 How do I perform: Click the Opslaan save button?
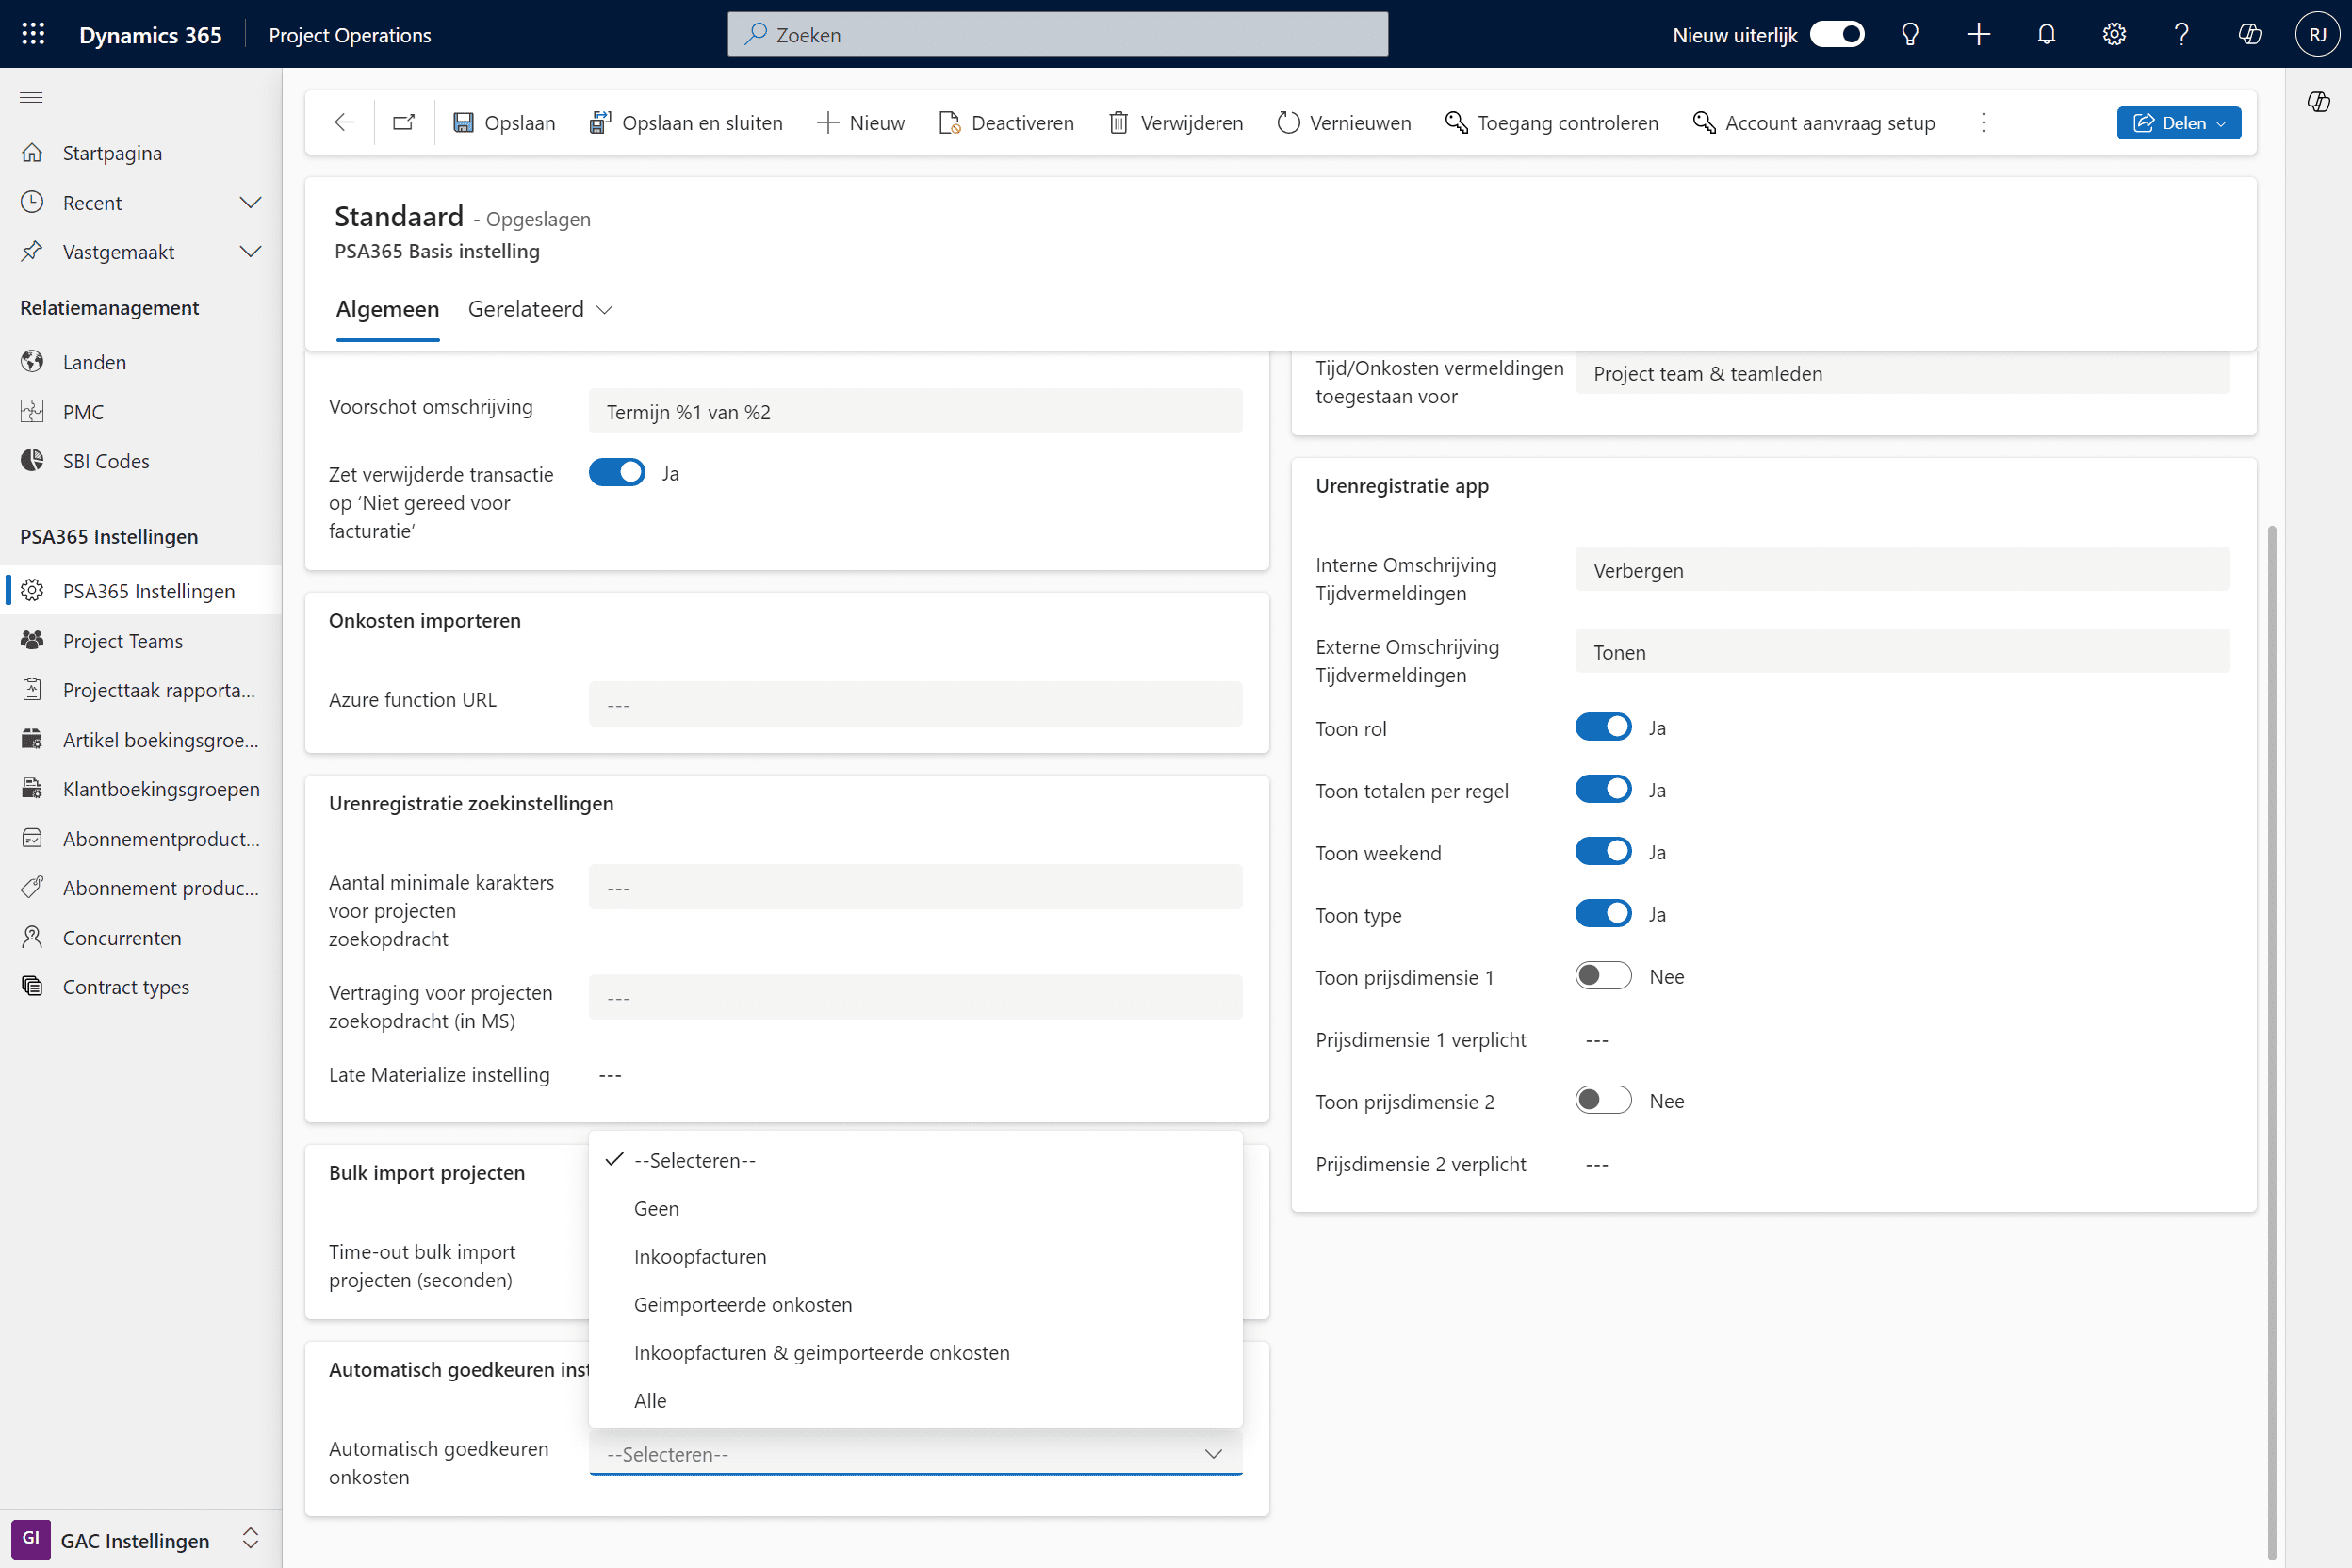[x=504, y=122]
